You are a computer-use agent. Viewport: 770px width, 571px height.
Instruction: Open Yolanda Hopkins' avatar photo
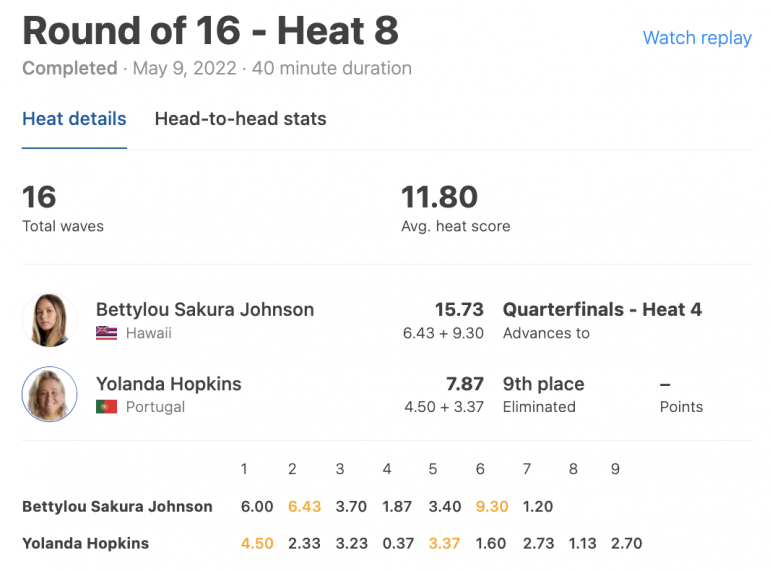click(x=49, y=394)
